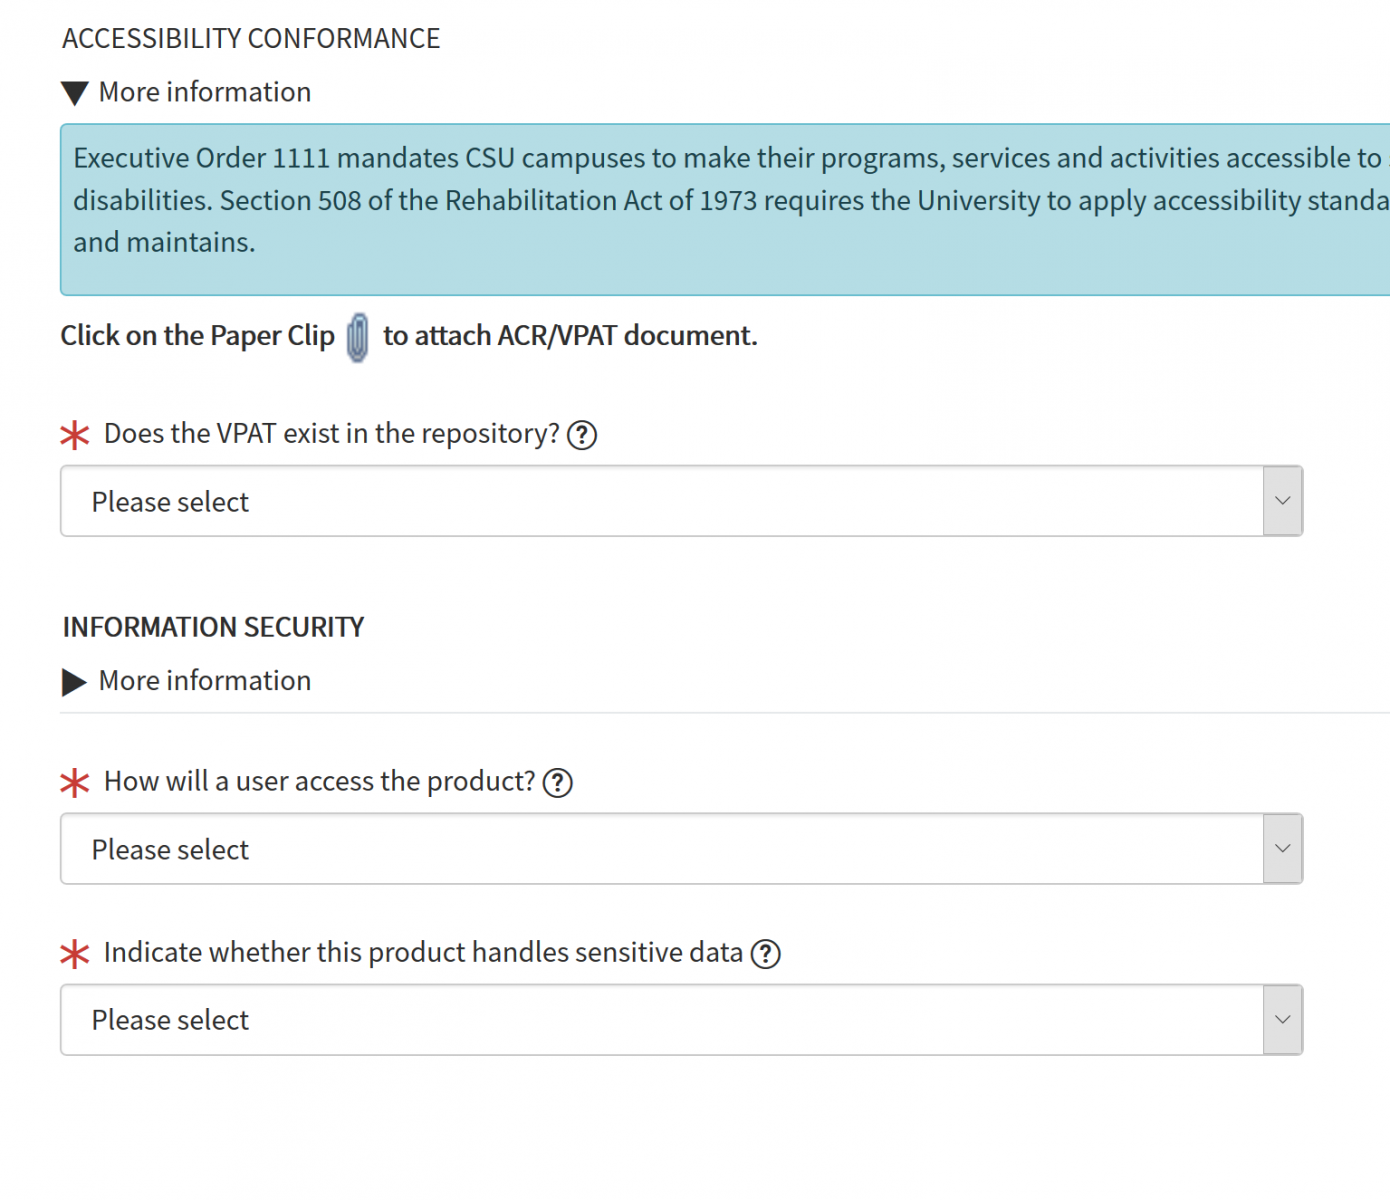Click chevron arrow on user access select

tap(1282, 849)
